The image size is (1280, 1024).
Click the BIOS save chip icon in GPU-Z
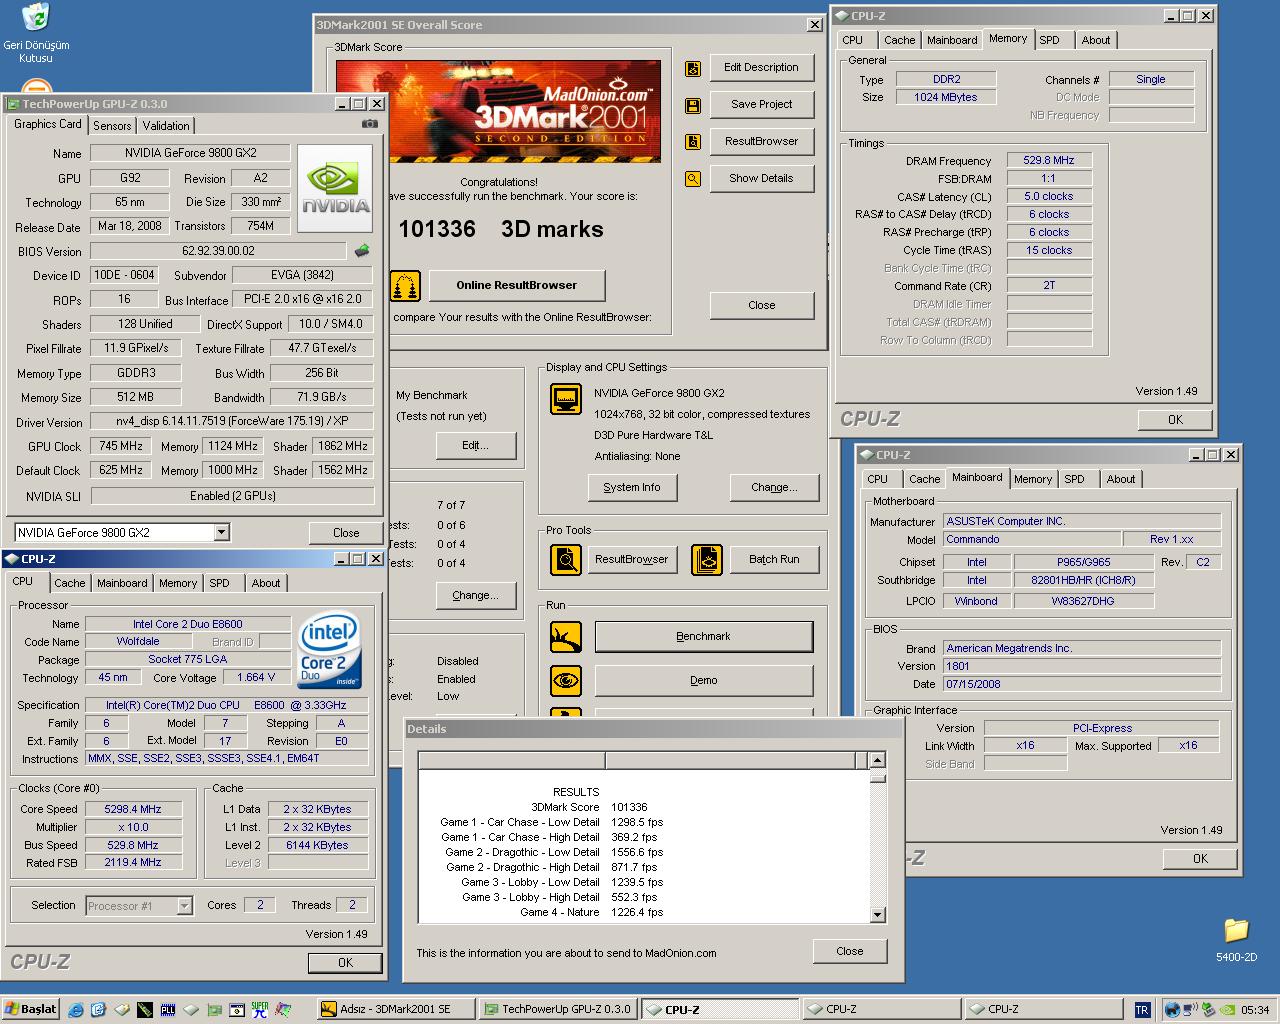(362, 251)
